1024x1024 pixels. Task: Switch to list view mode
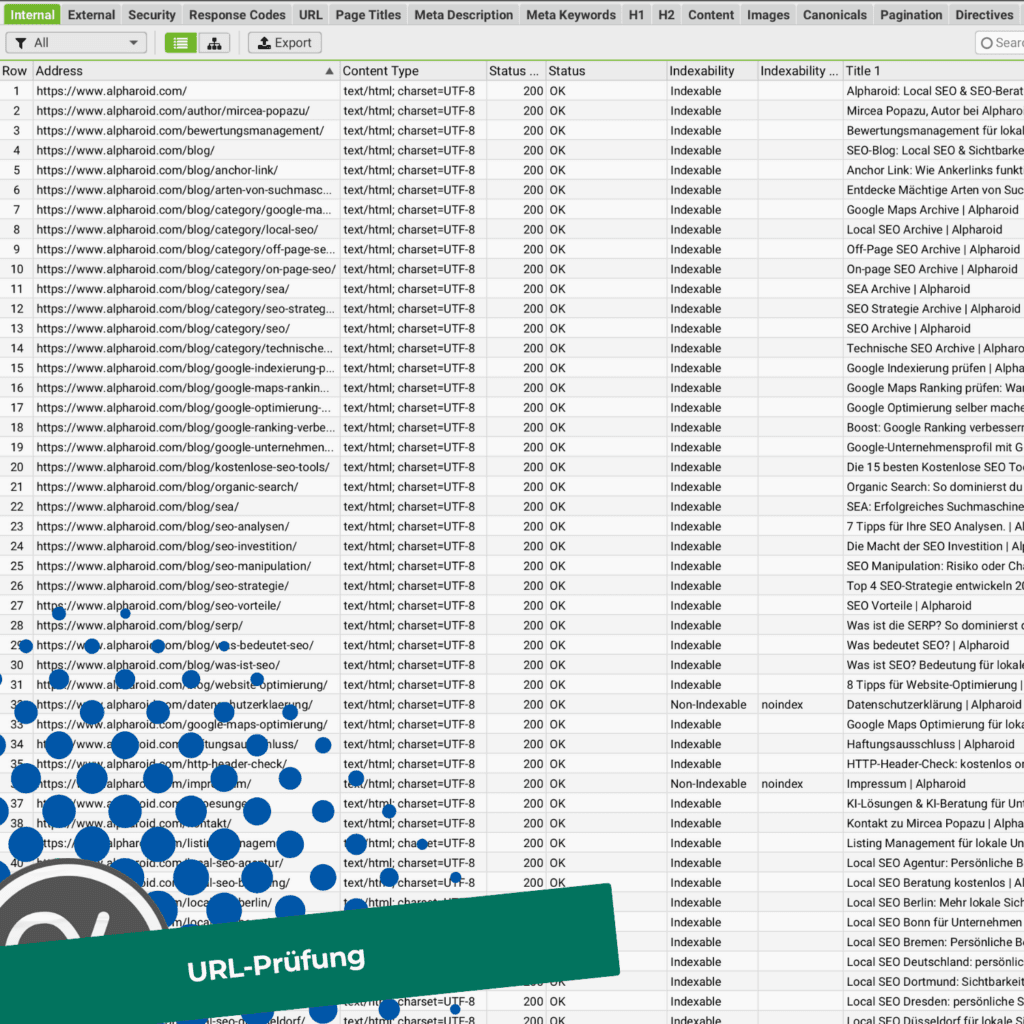[x=180, y=43]
